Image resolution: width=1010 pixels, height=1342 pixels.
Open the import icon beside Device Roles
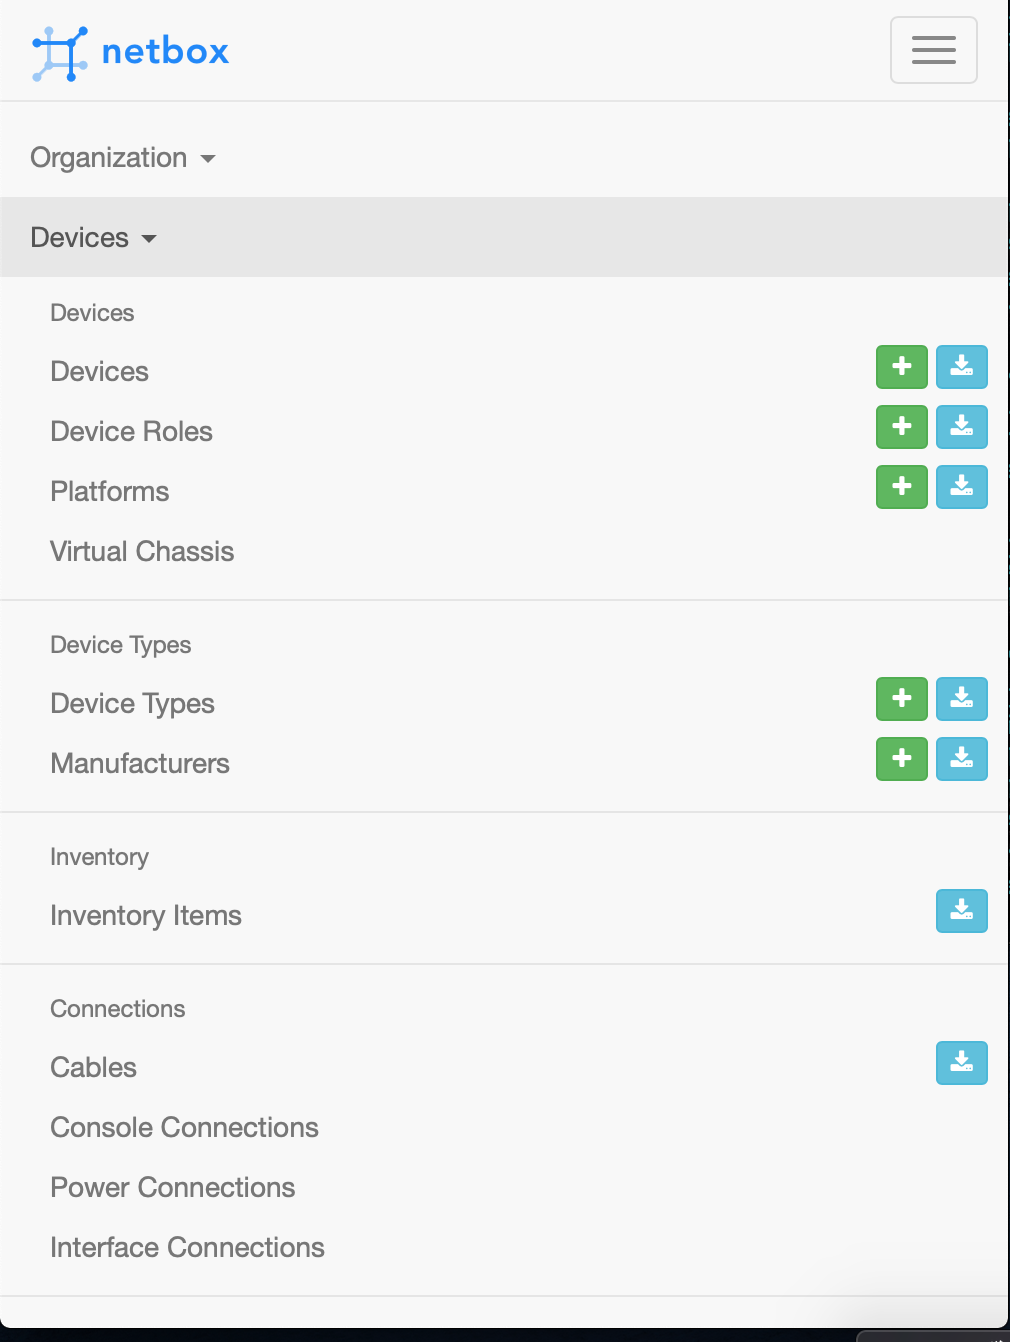961,427
